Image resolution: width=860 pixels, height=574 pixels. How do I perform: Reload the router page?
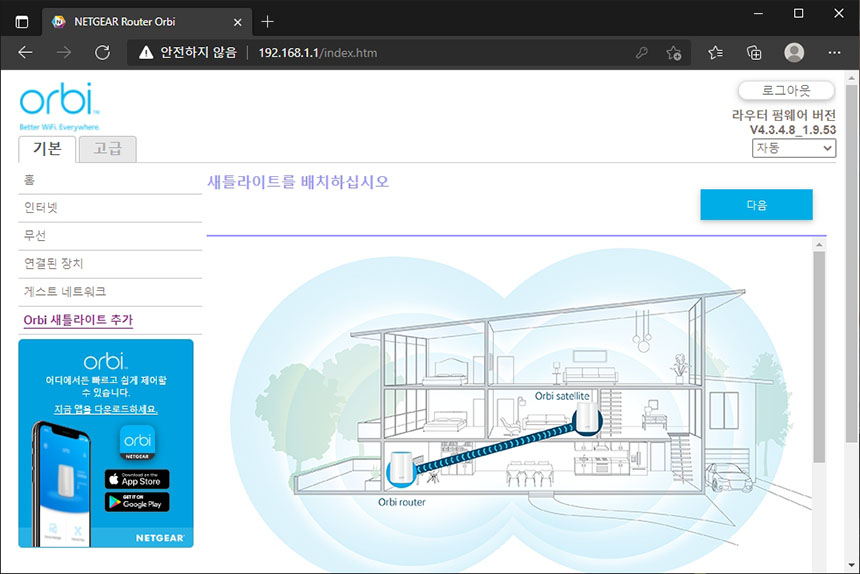(x=103, y=53)
